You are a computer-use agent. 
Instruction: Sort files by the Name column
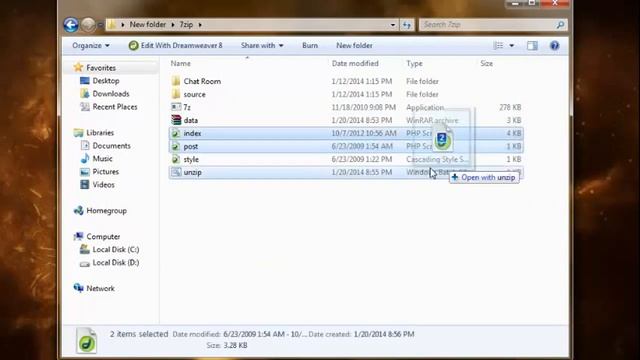click(x=180, y=63)
